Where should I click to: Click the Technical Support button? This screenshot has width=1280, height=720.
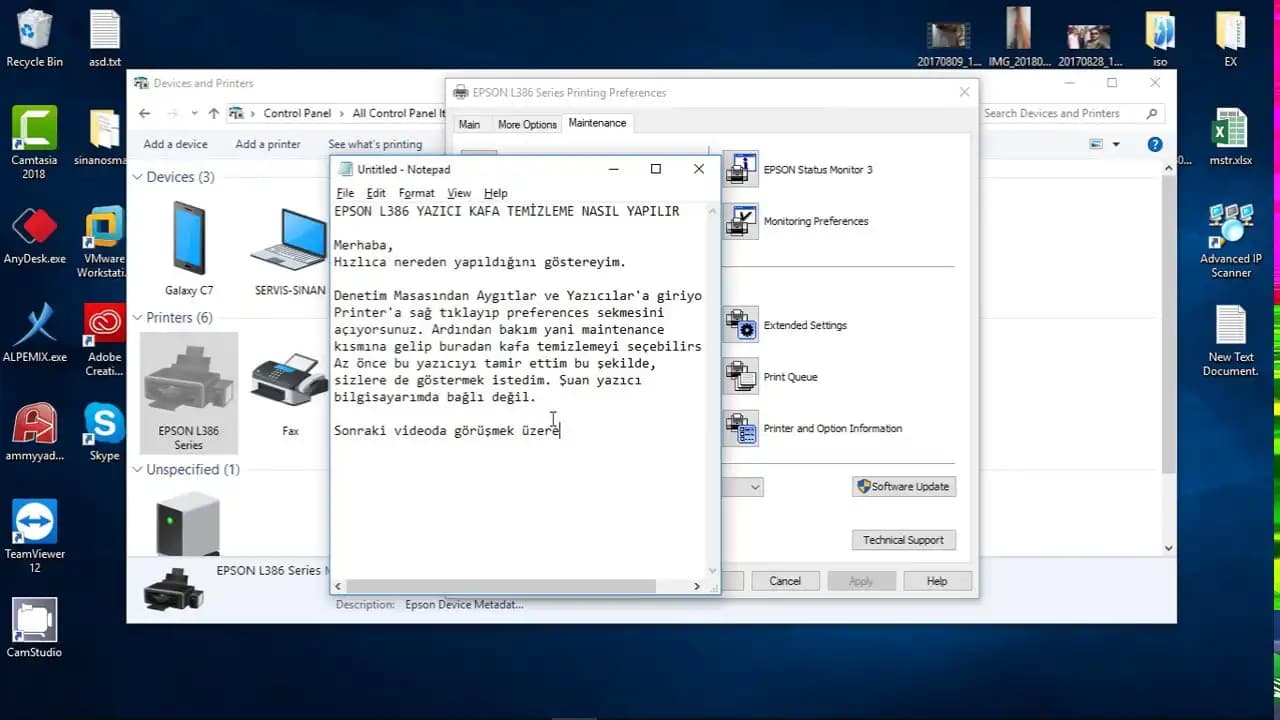[x=903, y=540]
